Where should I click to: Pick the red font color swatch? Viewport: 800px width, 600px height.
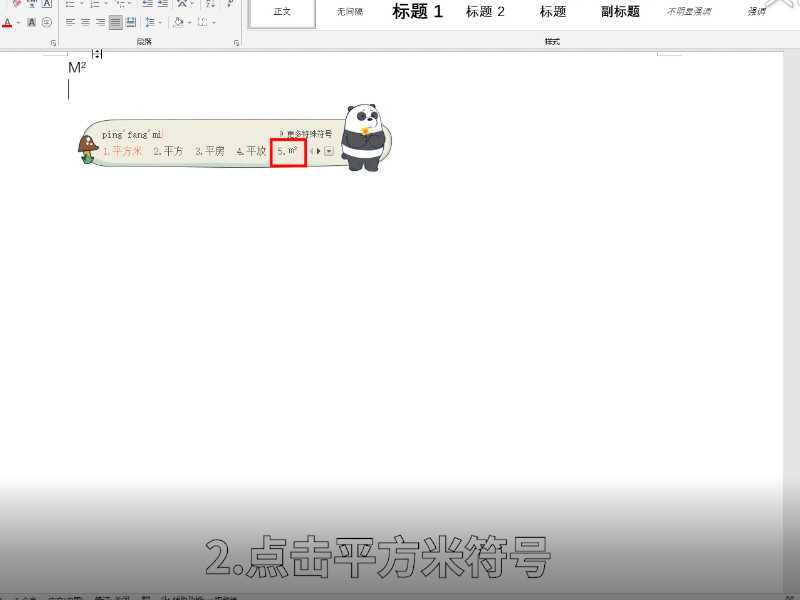coord(8,28)
